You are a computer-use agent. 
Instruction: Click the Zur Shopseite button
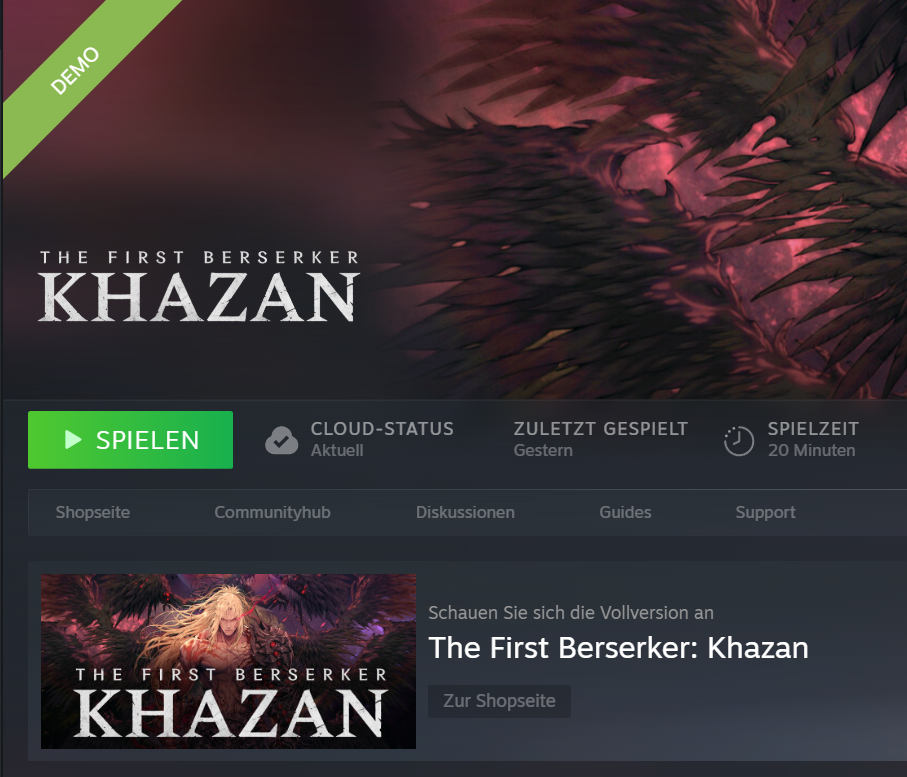click(499, 701)
